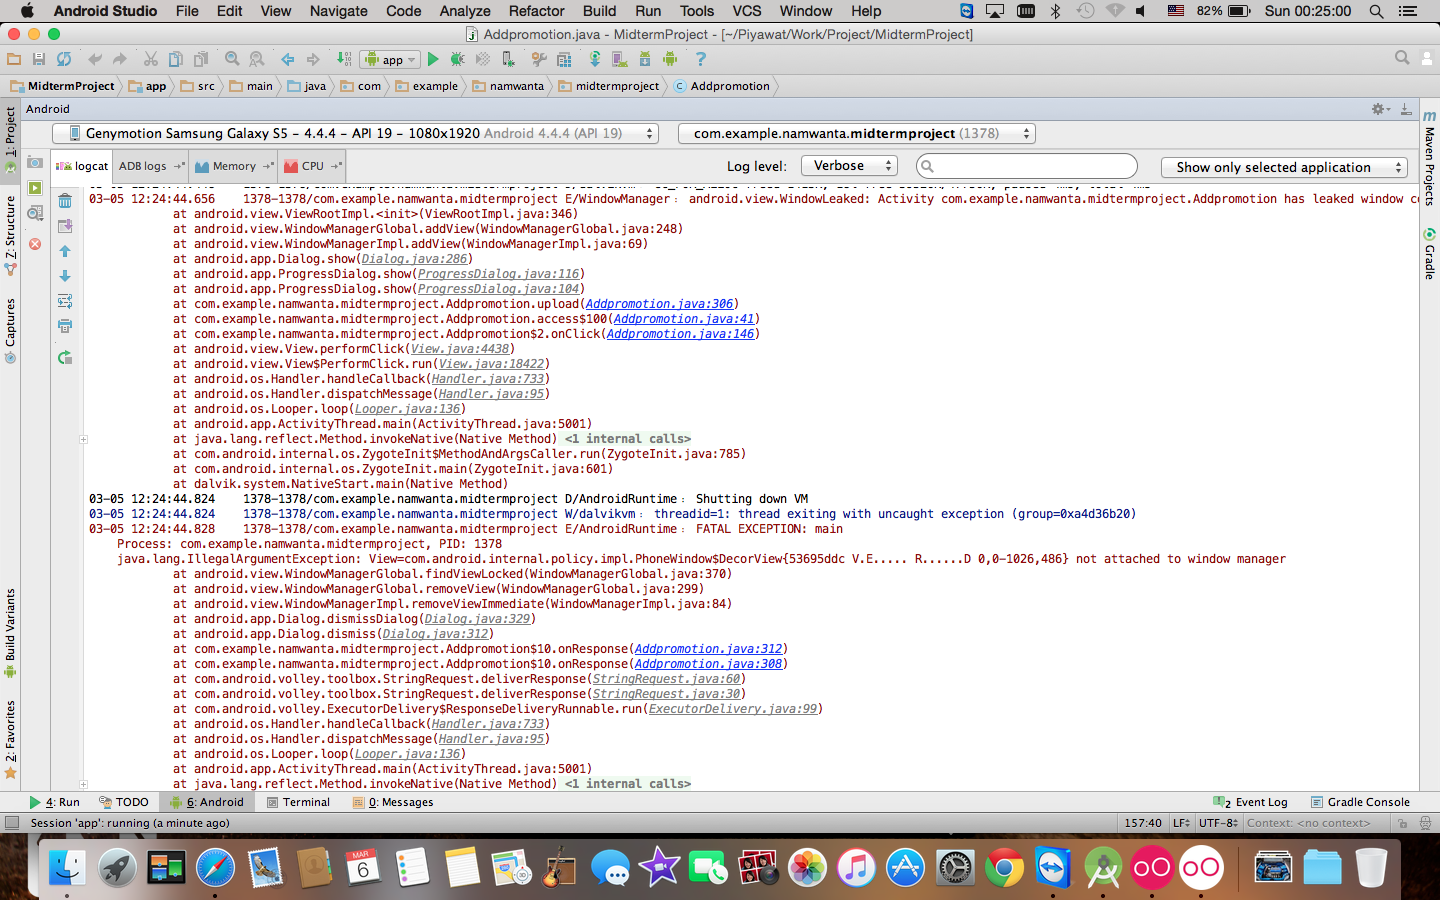1440x900 pixels.
Task: Expand the Show only selected application filter
Action: coord(1284,167)
